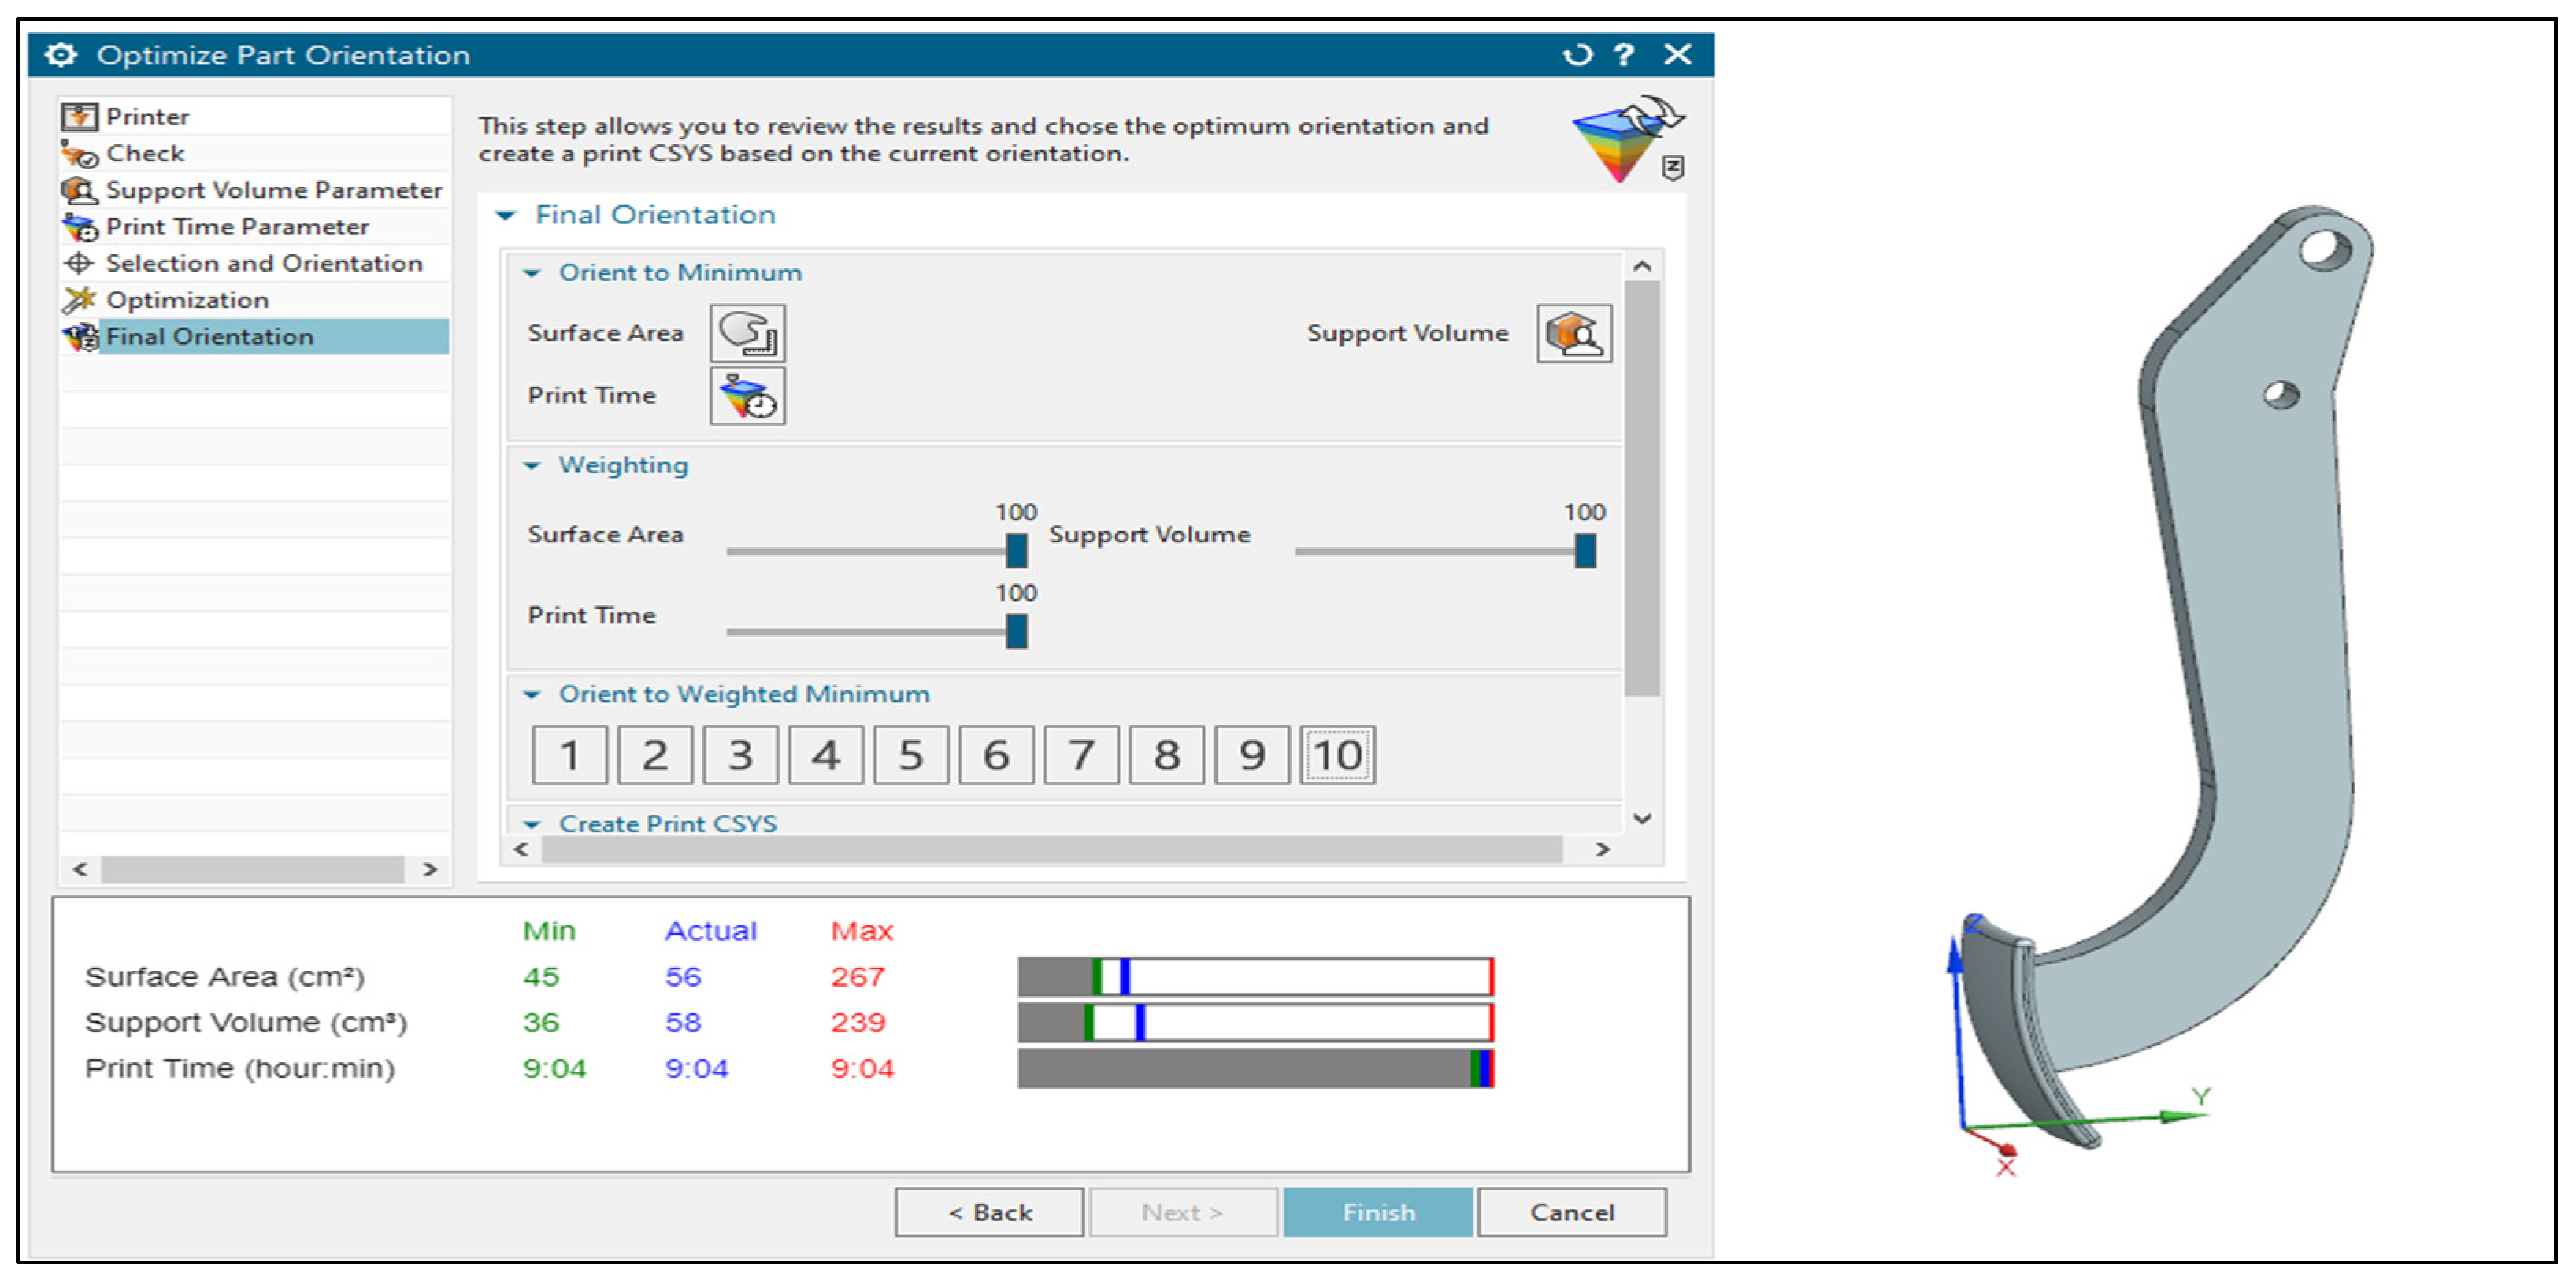Go to Print Time Parameter step
The image size is (2576, 1281).
(237, 227)
